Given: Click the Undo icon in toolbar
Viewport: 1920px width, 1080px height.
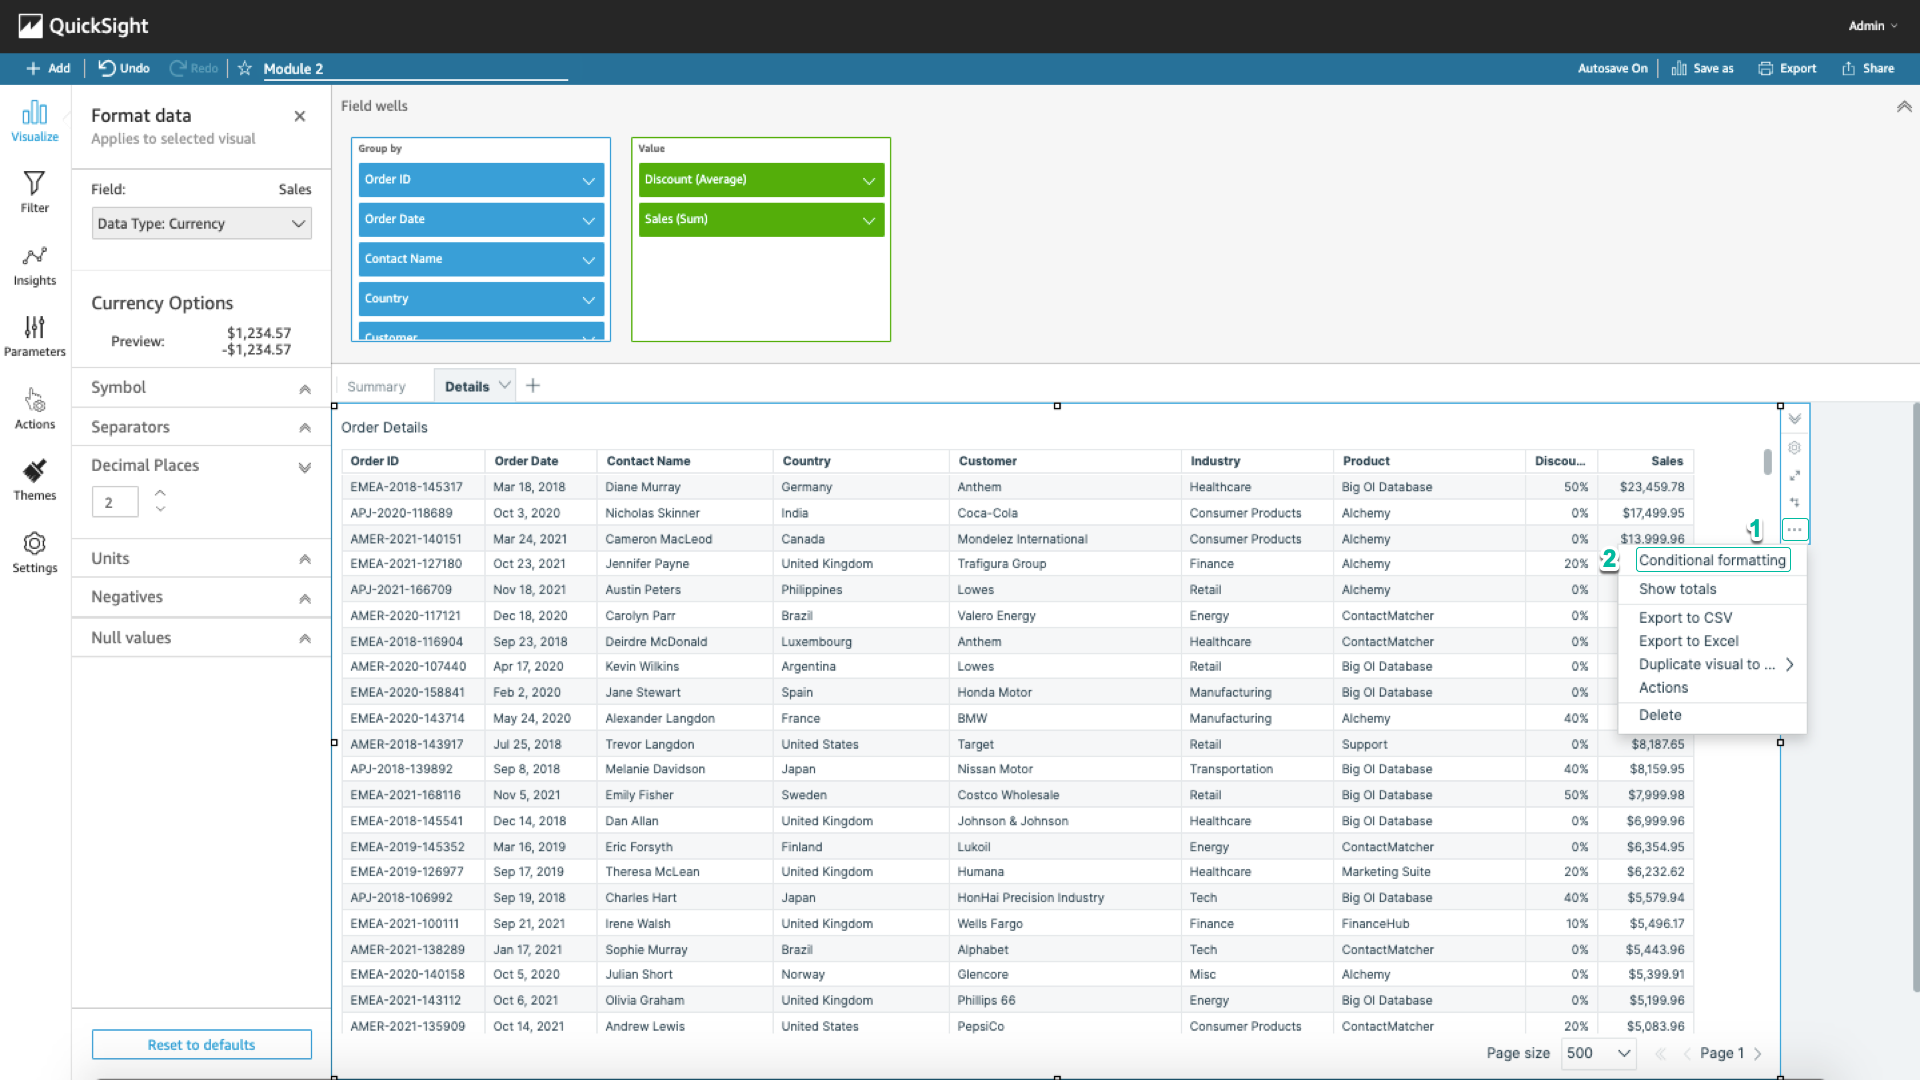Looking at the screenshot, I should pyautogui.click(x=107, y=68).
